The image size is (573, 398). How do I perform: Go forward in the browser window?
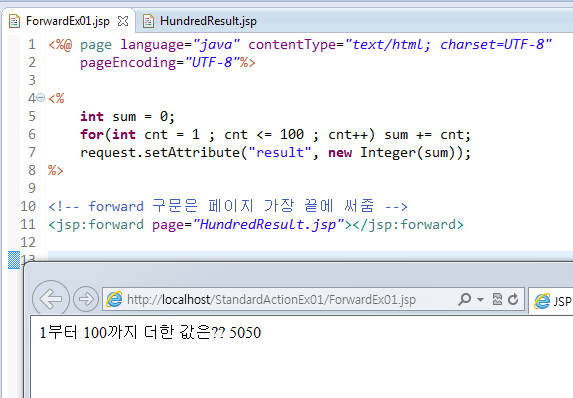(x=86, y=299)
